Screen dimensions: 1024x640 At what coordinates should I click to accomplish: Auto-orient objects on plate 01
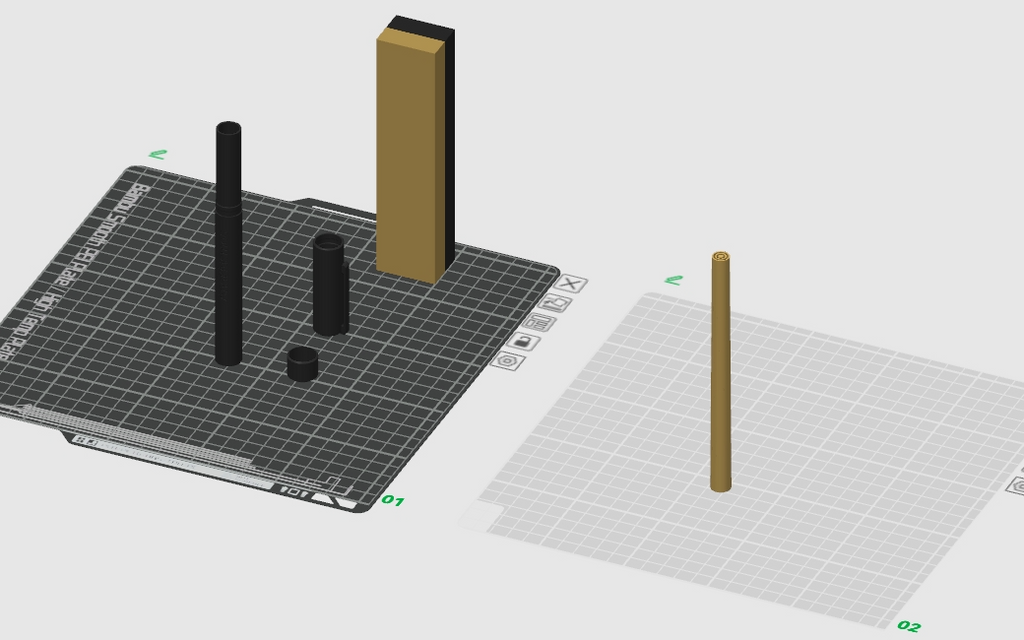(x=555, y=303)
